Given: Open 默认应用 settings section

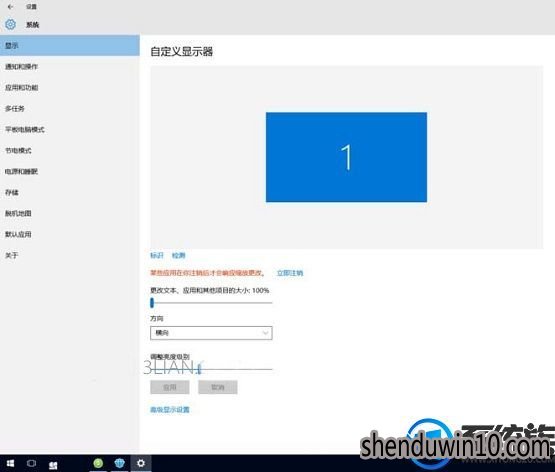Looking at the screenshot, I should [70, 234].
